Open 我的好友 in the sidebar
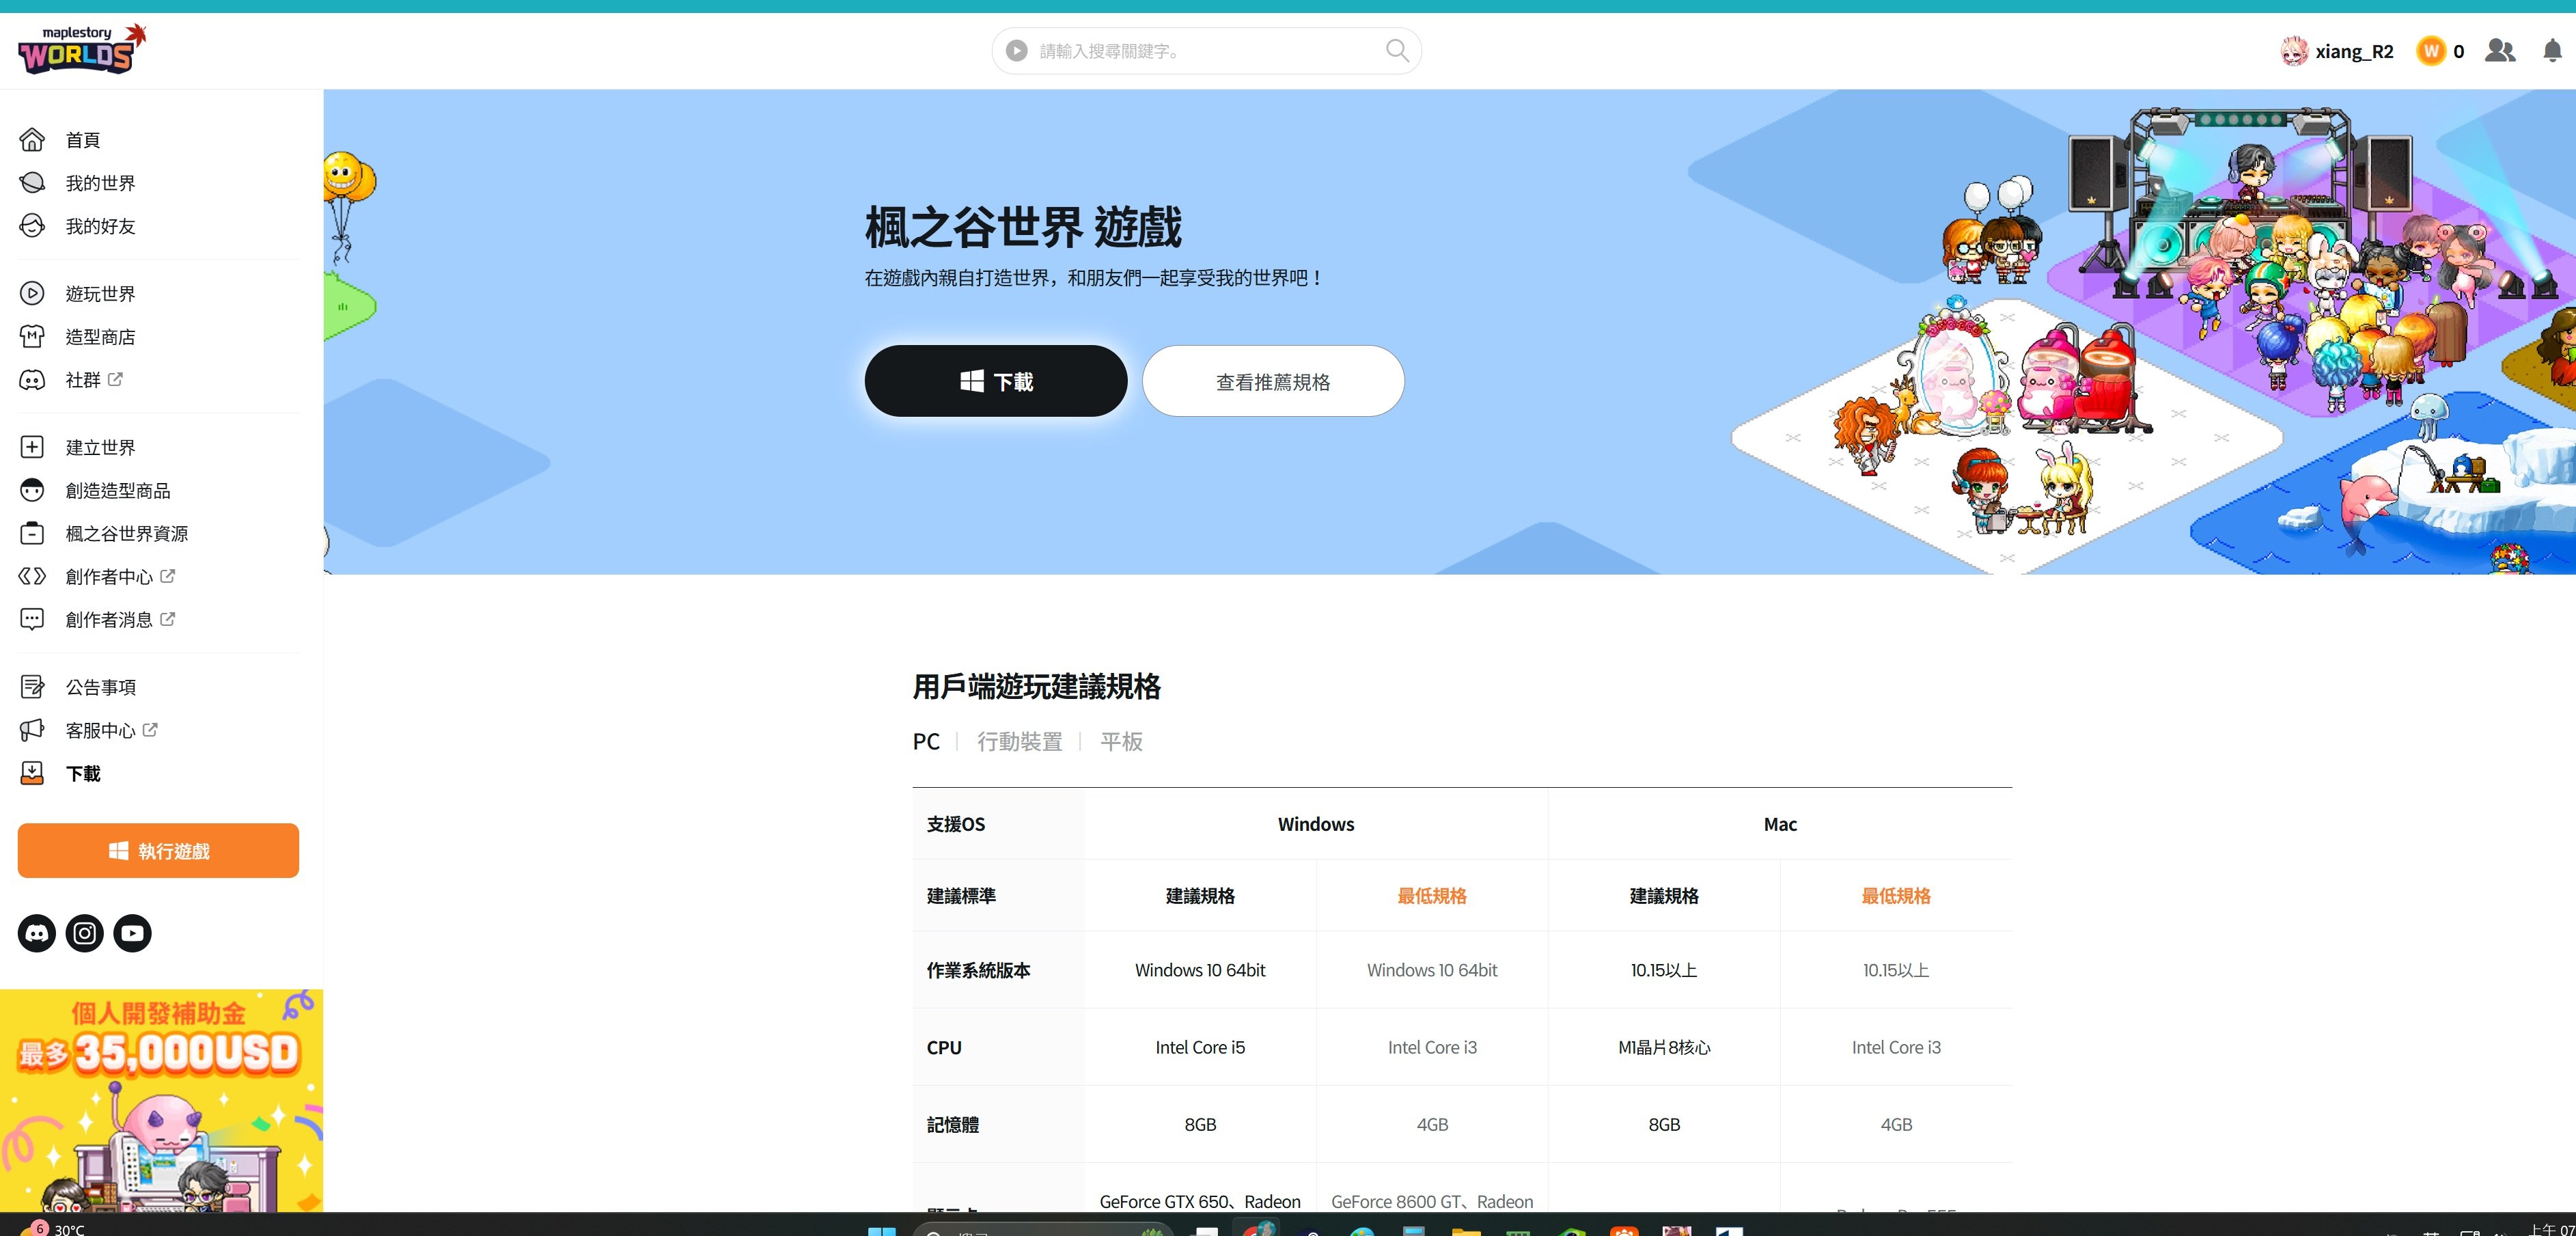 pyautogui.click(x=100, y=226)
